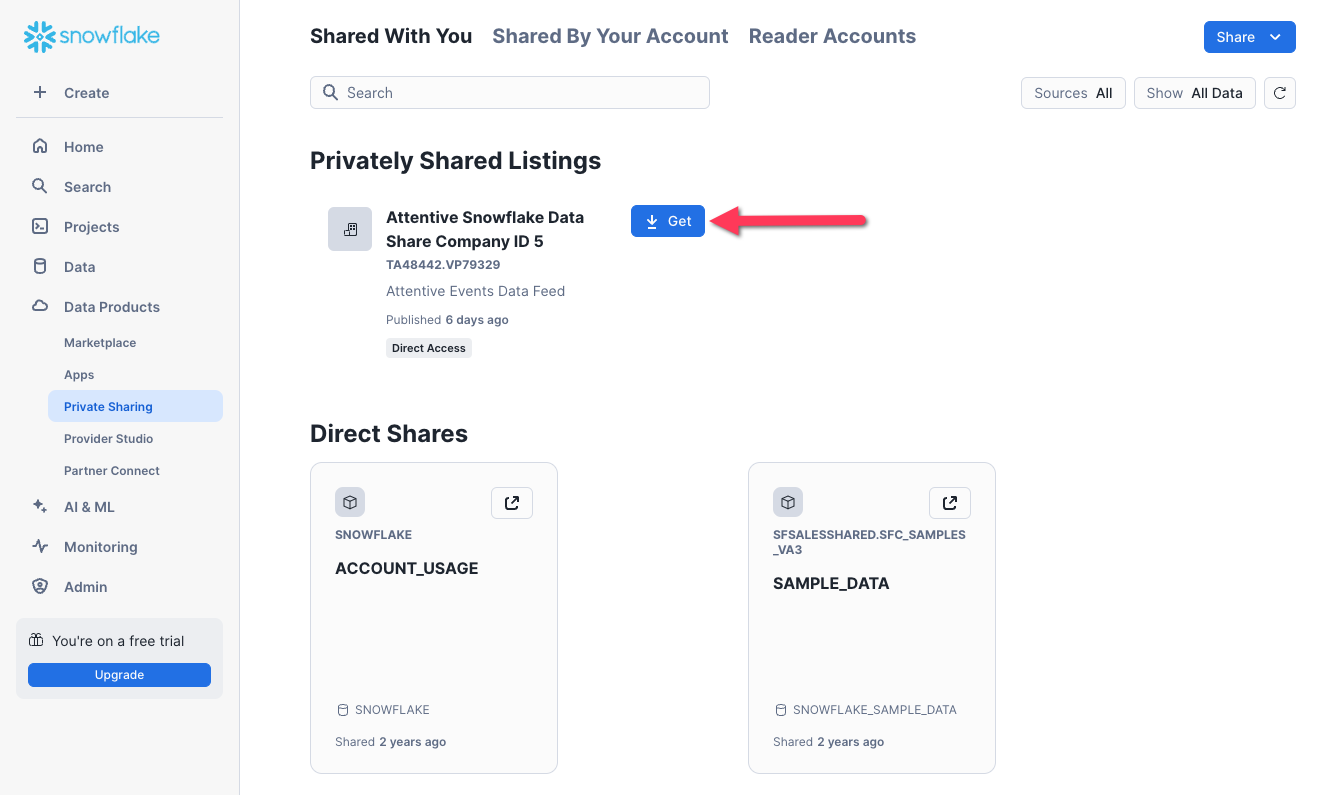This screenshot has width=1324, height=795.
Task: Click Published 6 days ago text
Action: click(447, 320)
